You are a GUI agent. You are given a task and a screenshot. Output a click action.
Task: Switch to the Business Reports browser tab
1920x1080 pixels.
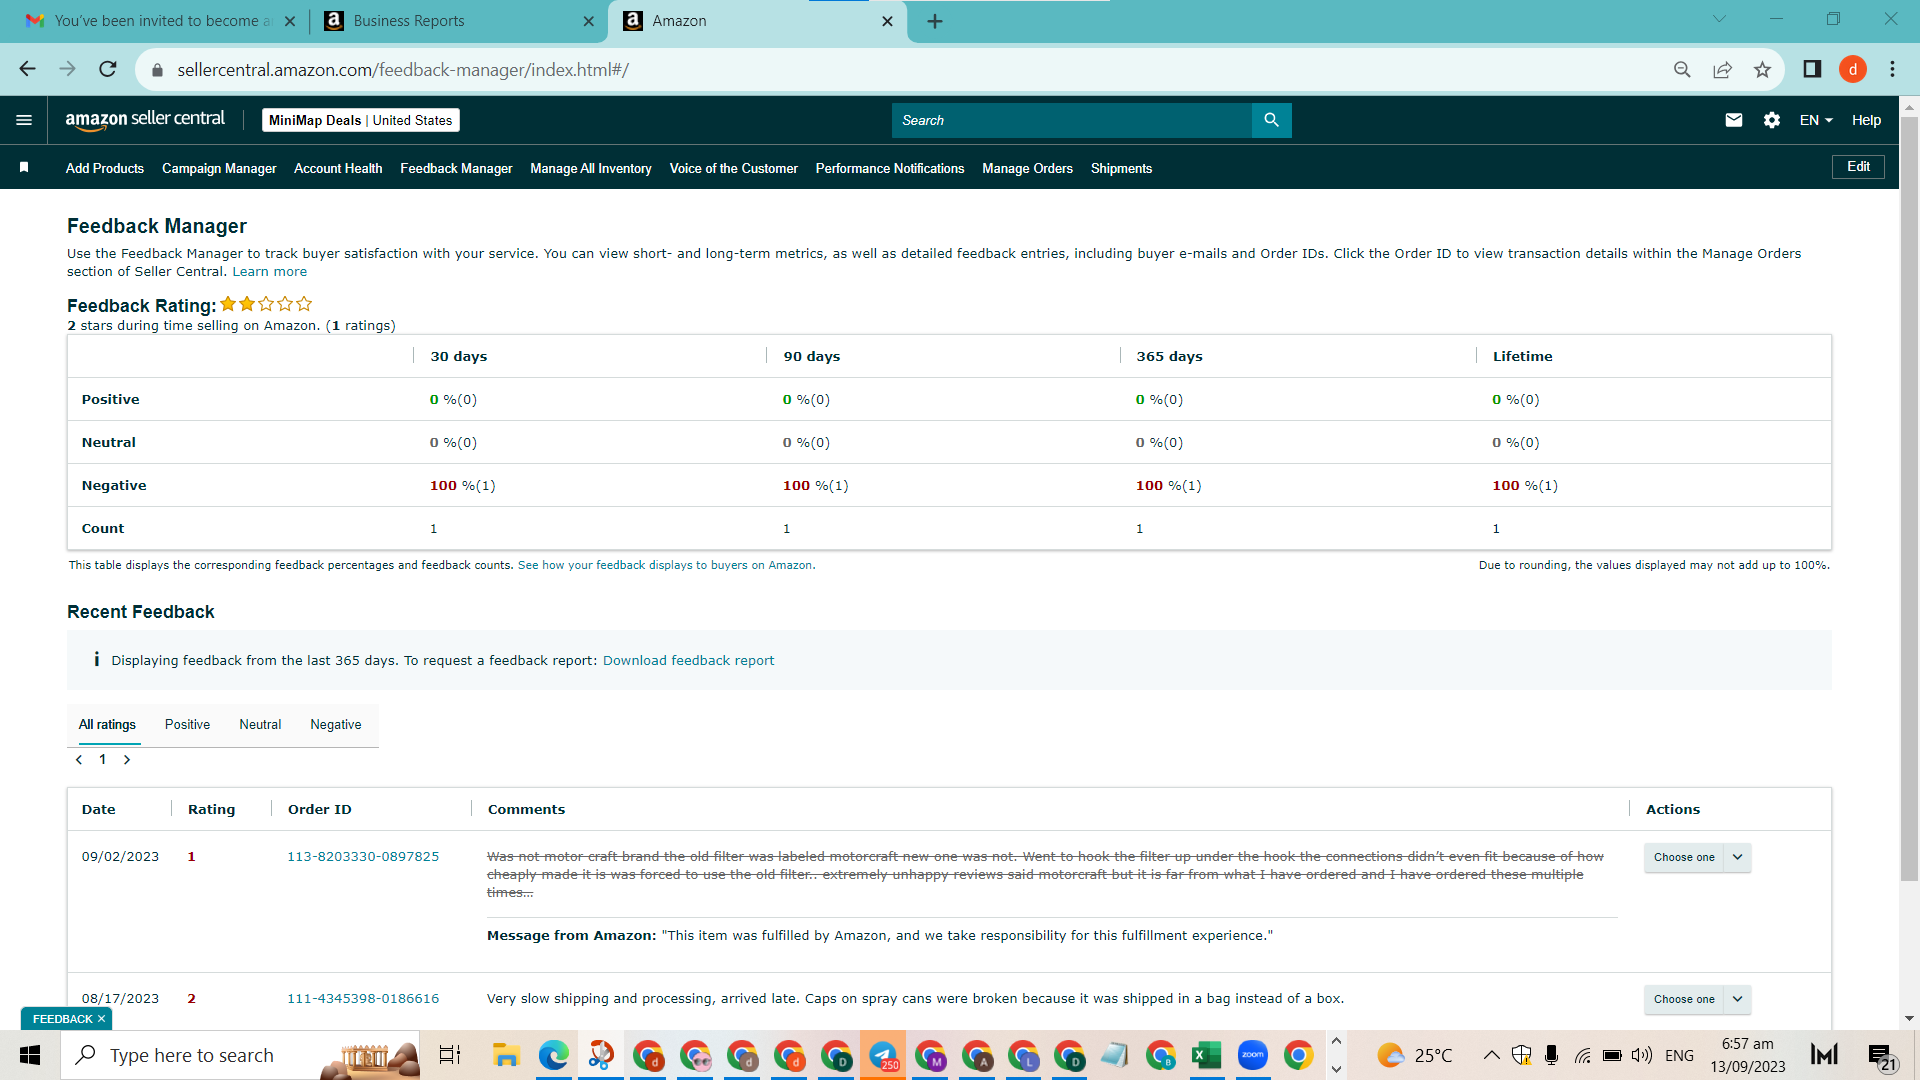click(458, 21)
